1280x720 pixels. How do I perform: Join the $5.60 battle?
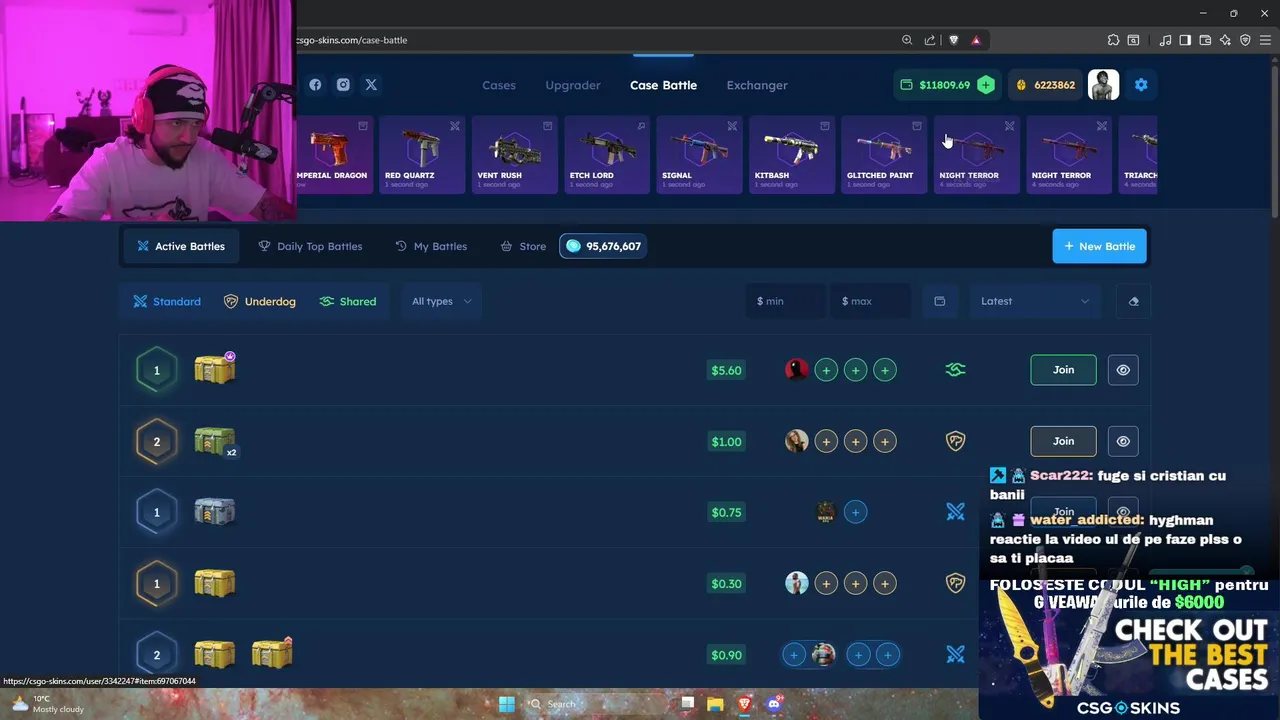point(1063,370)
